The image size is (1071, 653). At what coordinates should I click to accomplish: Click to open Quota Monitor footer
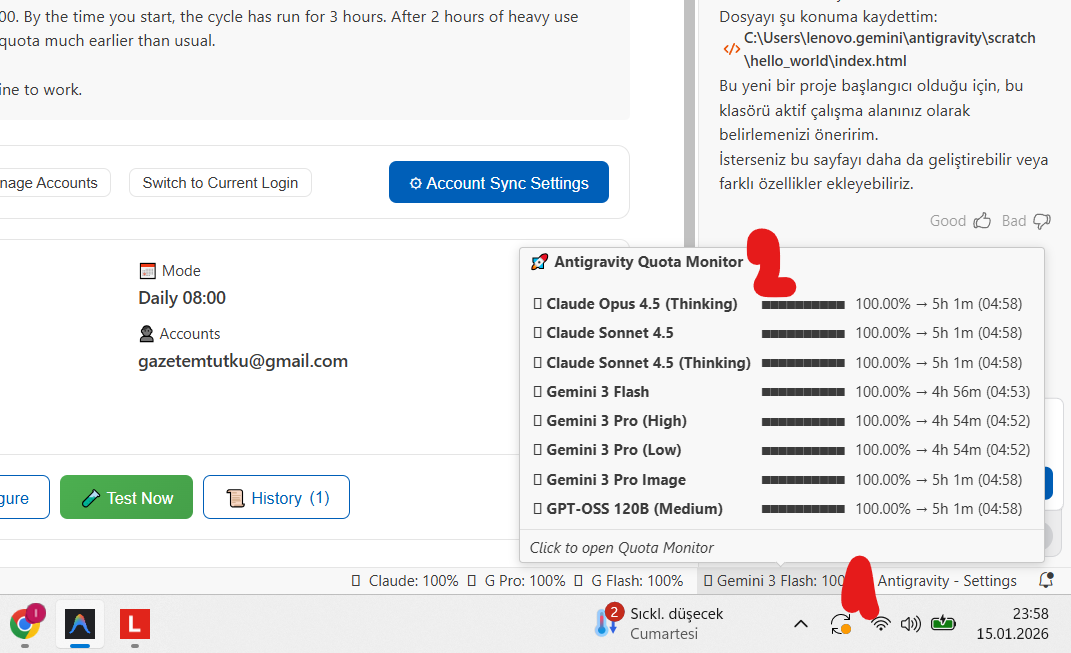pyautogui.click(x=622, y=548)
